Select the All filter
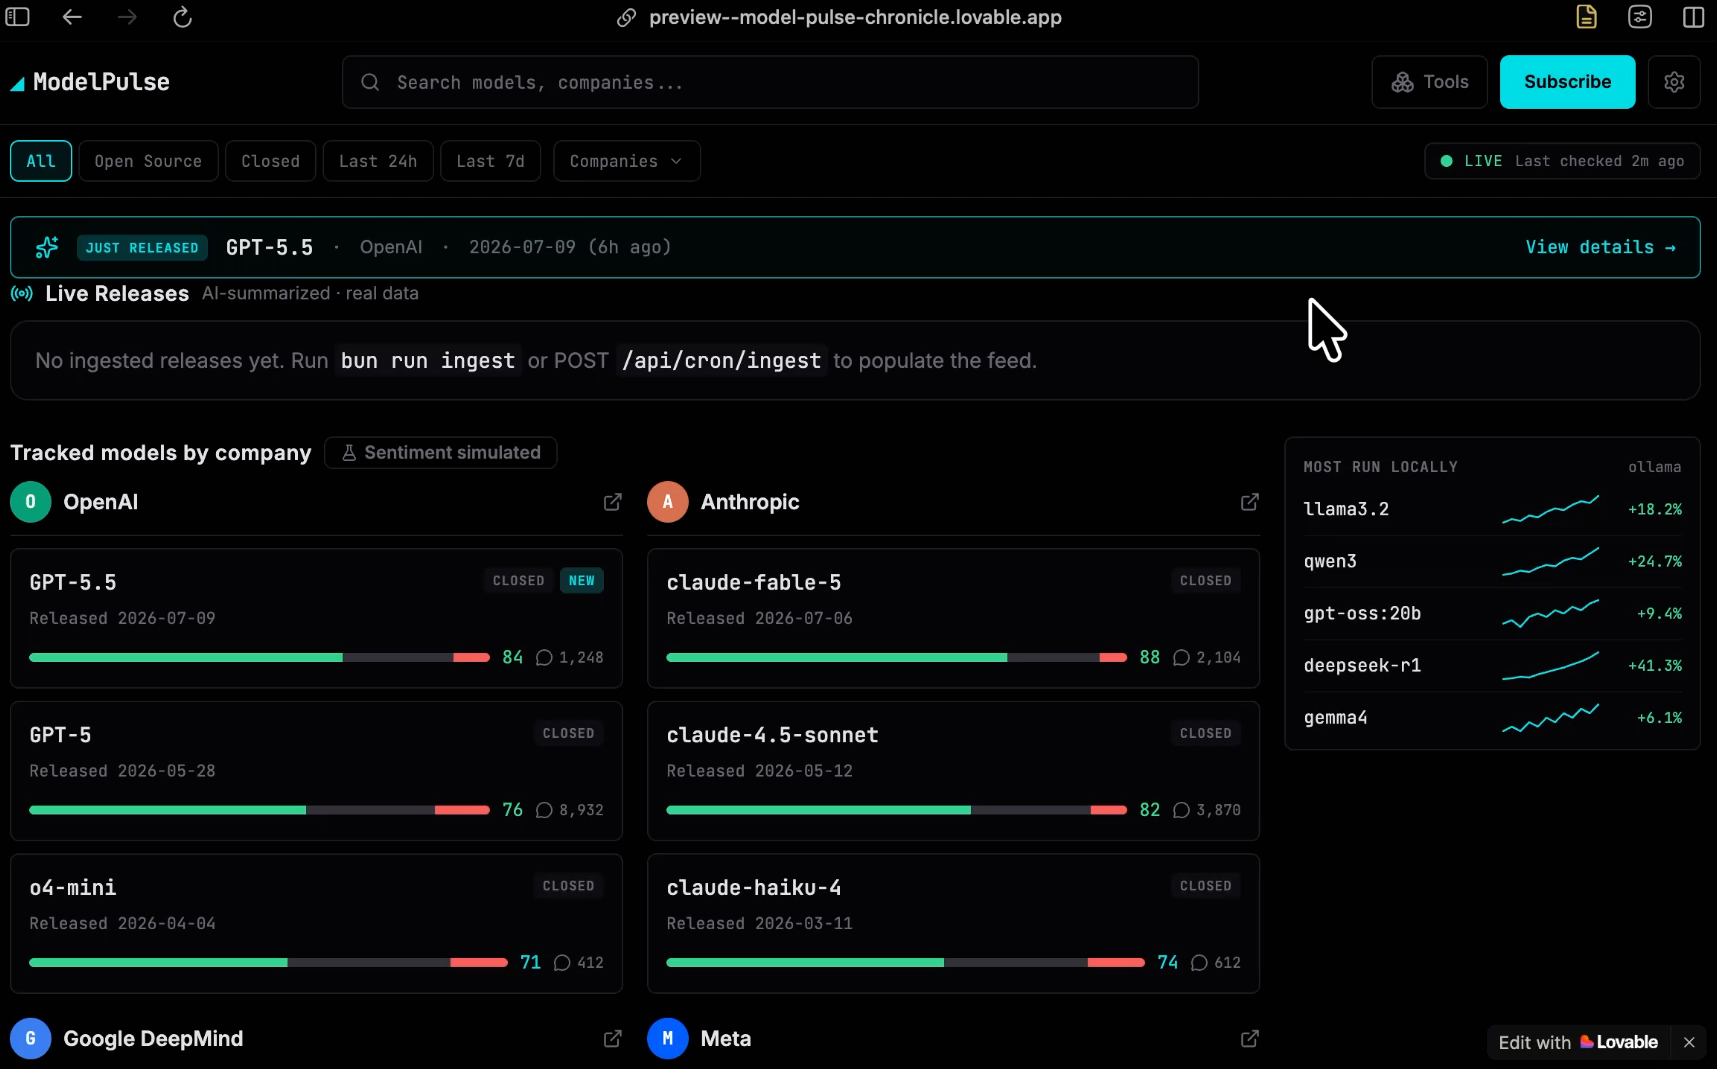 tap(41, 161)
